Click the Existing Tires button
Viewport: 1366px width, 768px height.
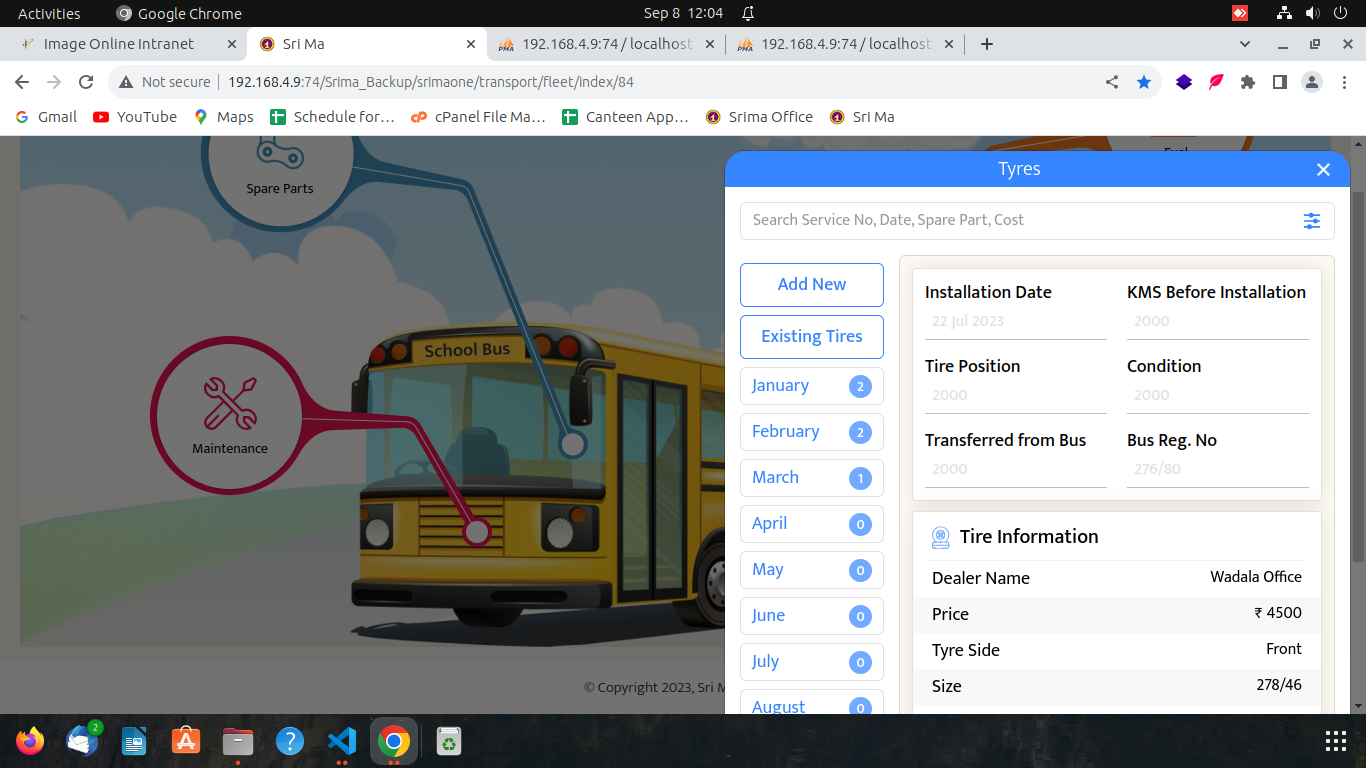pyautogui.click(x=812, y=337)
